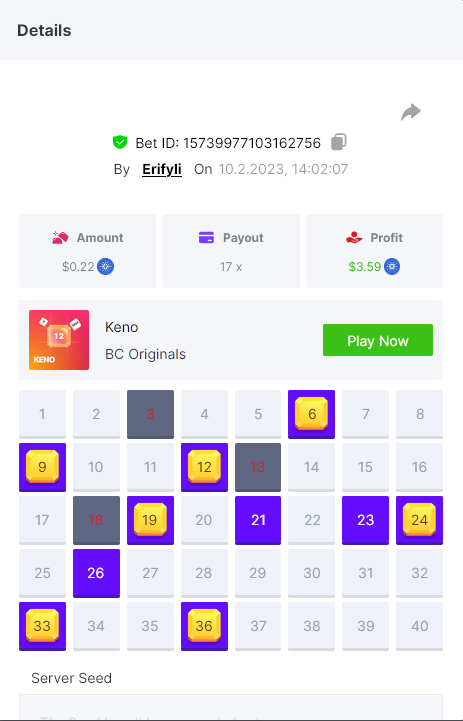Select the gem tile number 6
This screenshot has width=463, height=721.
[x=312, y=414]
